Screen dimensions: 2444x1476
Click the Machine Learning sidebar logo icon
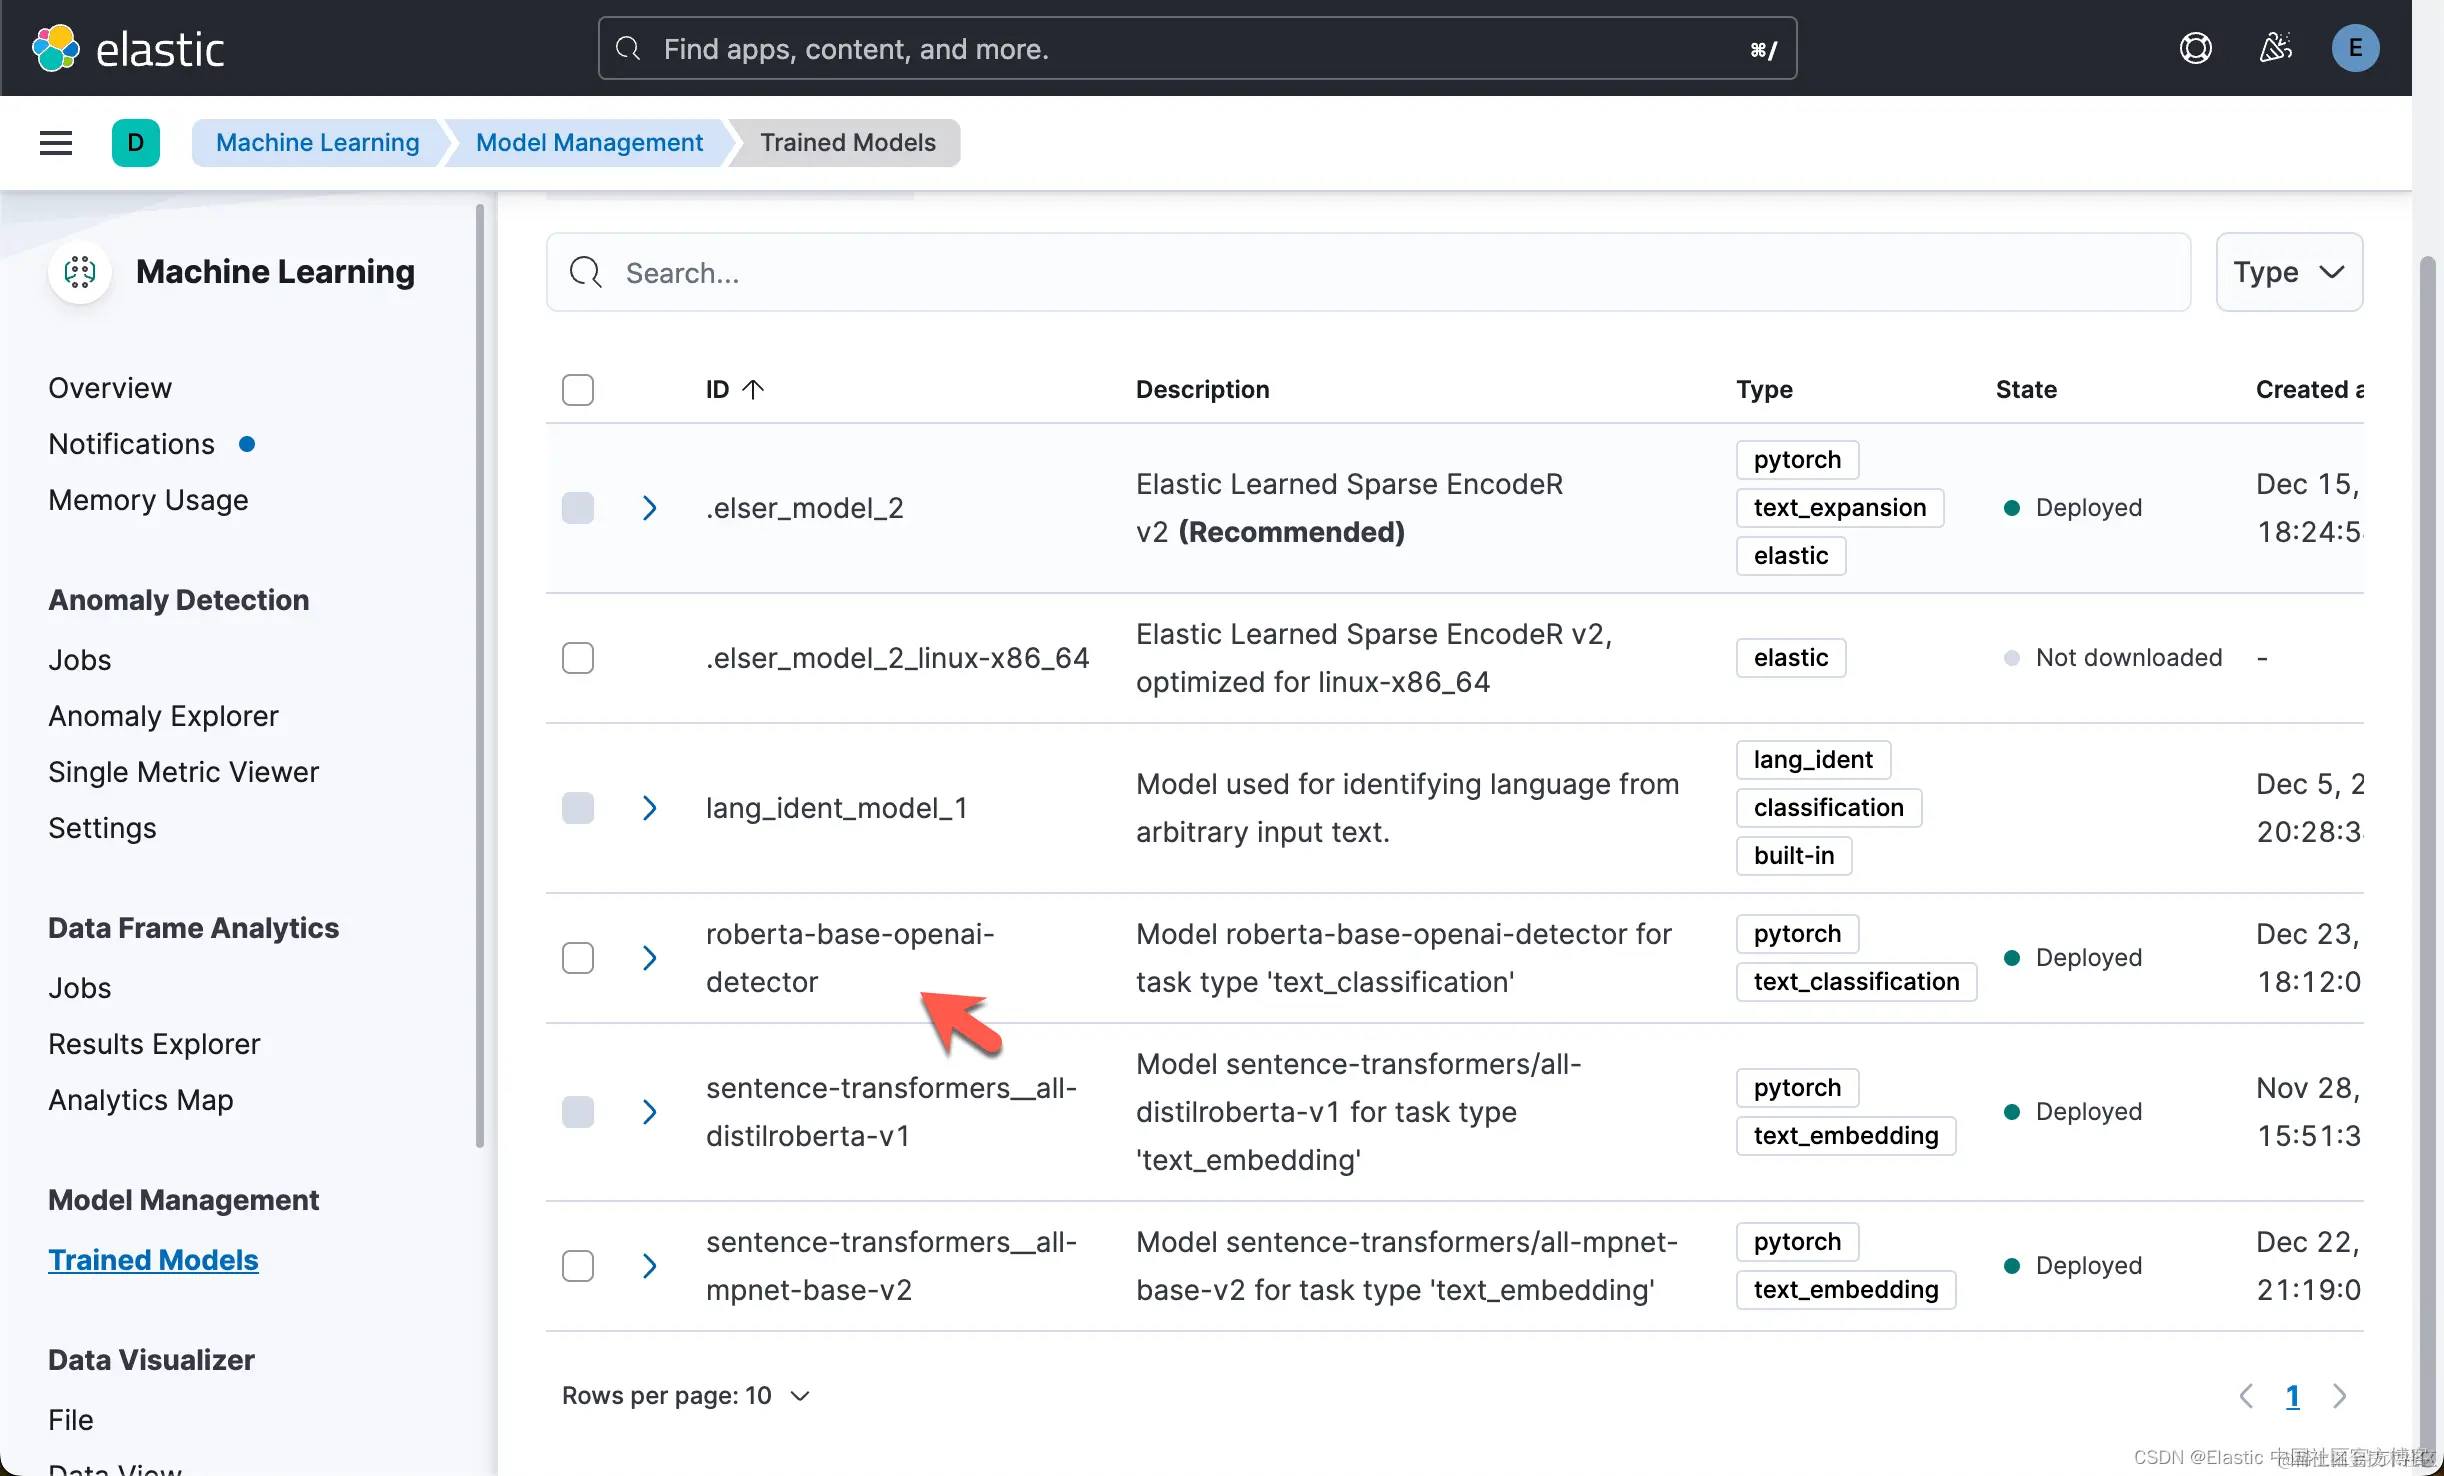80,271
